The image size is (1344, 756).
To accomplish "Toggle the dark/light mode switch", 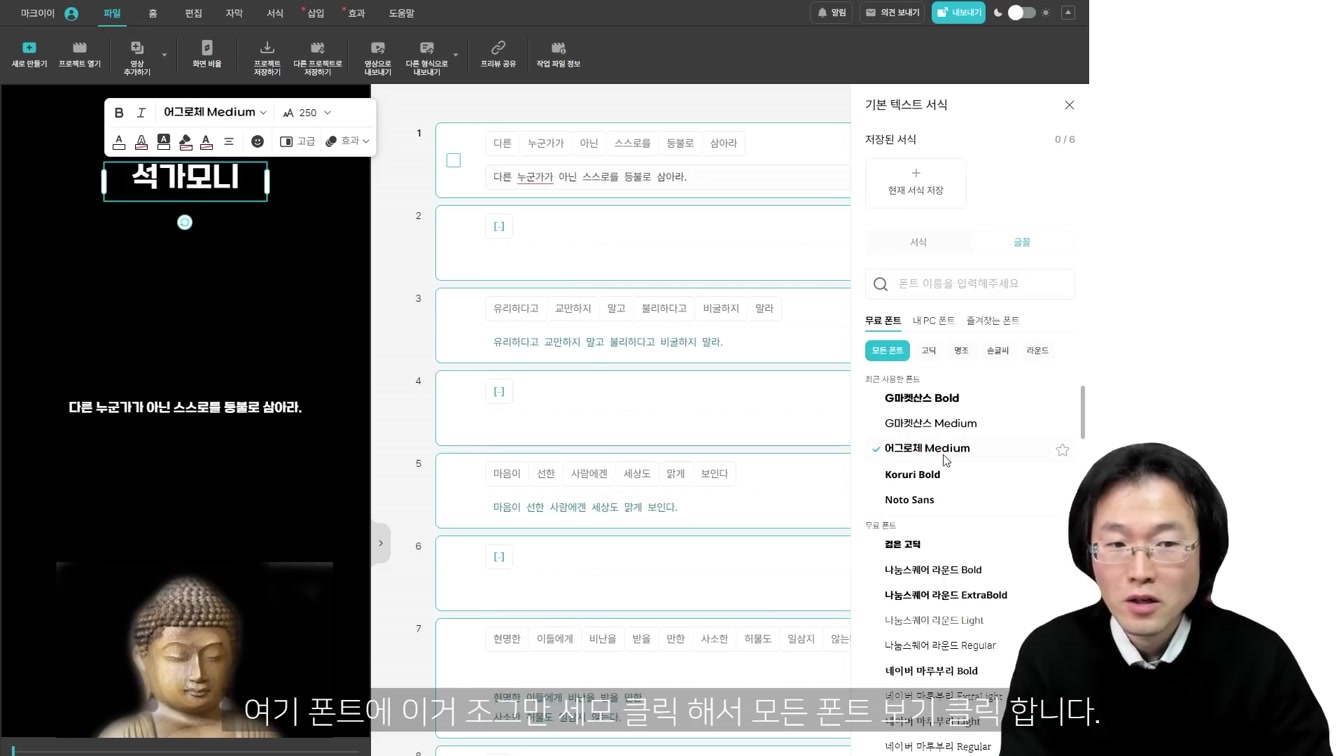I will coord(1021,13).
